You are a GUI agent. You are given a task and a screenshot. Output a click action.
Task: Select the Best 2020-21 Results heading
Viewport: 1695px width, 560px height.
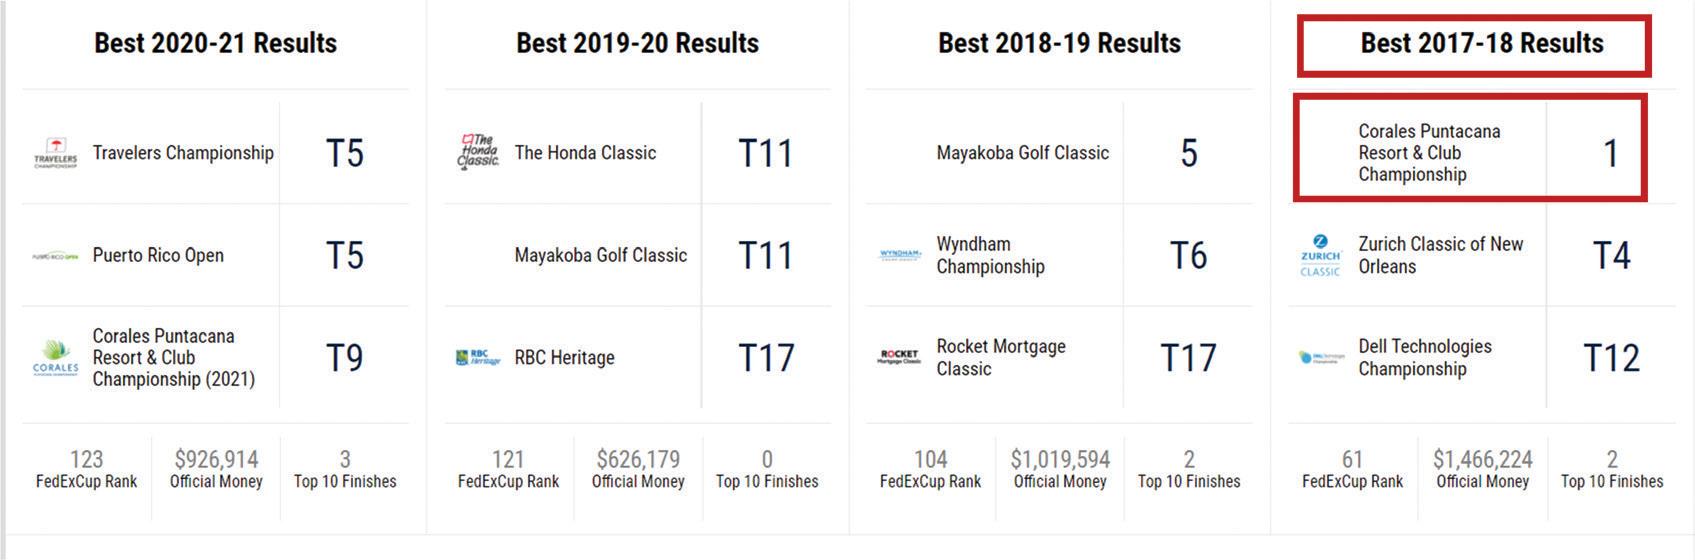pos(215,43)
